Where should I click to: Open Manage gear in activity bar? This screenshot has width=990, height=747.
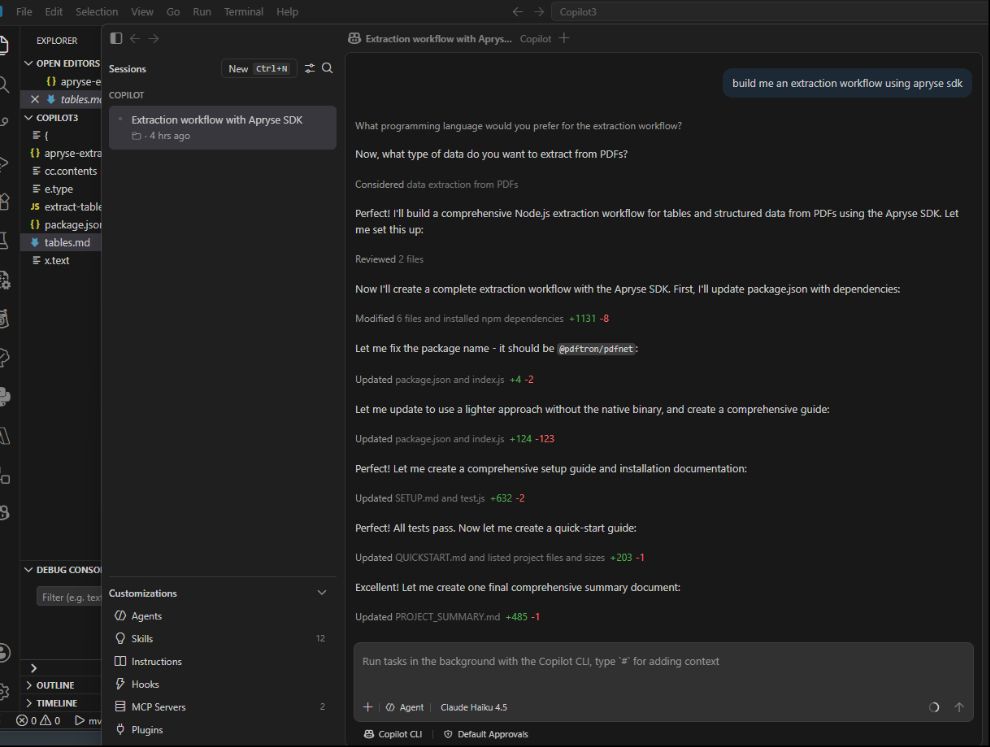(x=4, y=691)
